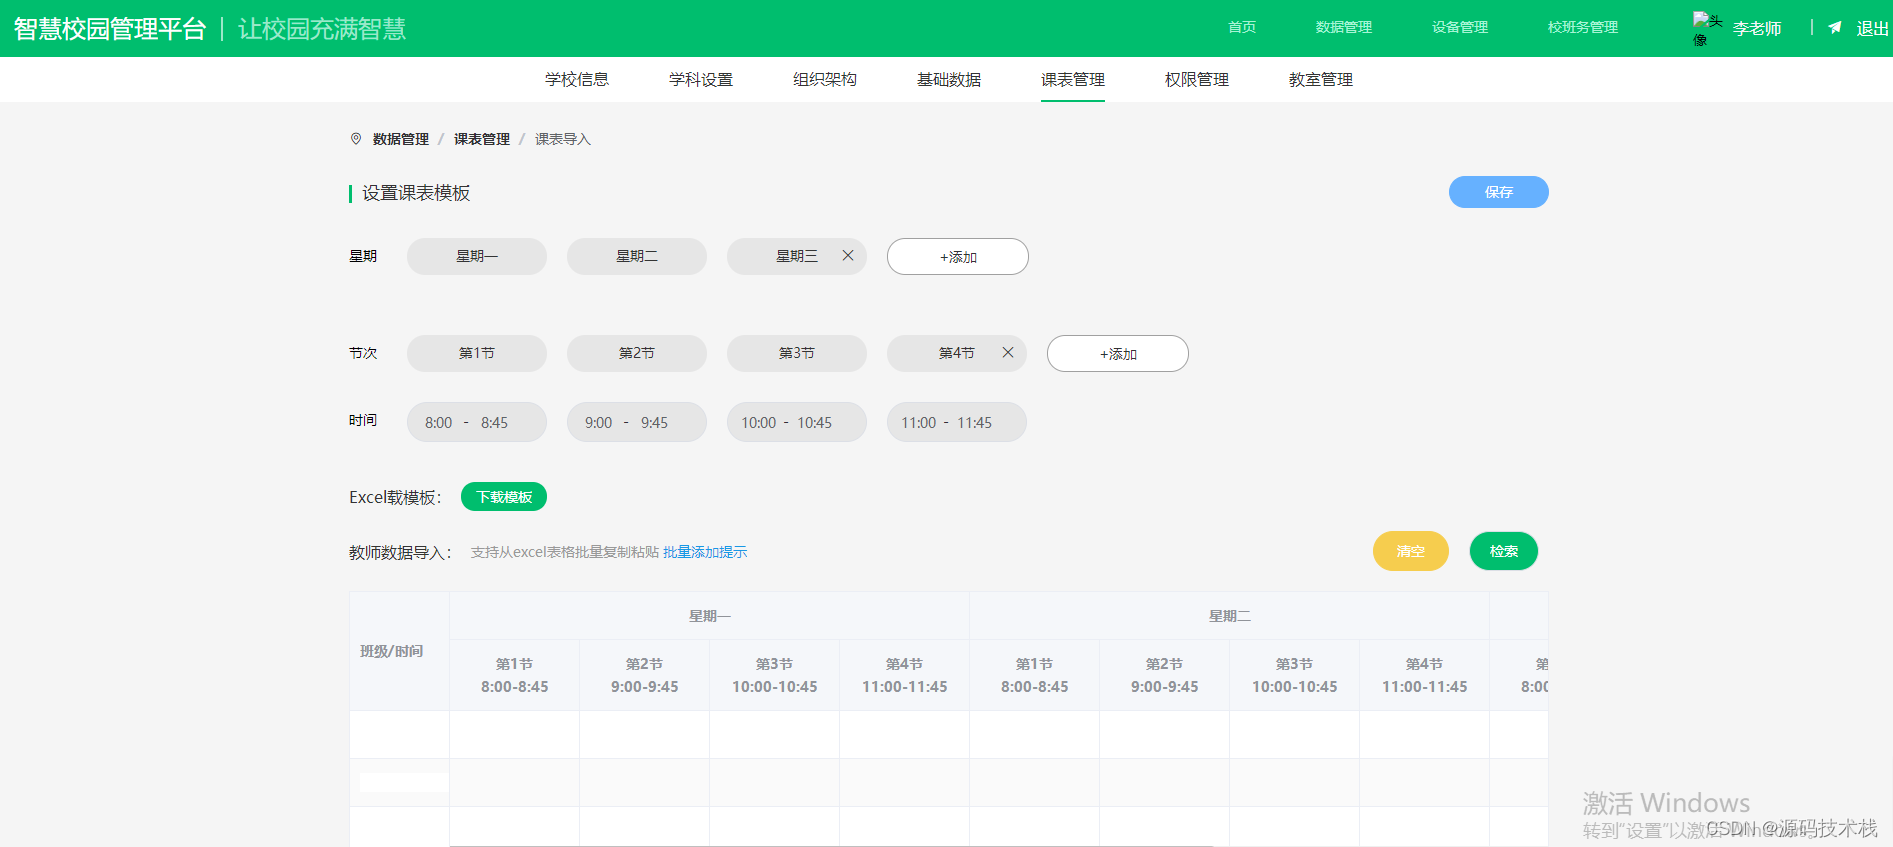Remove 星期三 via its X icon
The width and height of the screenshot is (1893, 847).
click(x=848, y=256)
